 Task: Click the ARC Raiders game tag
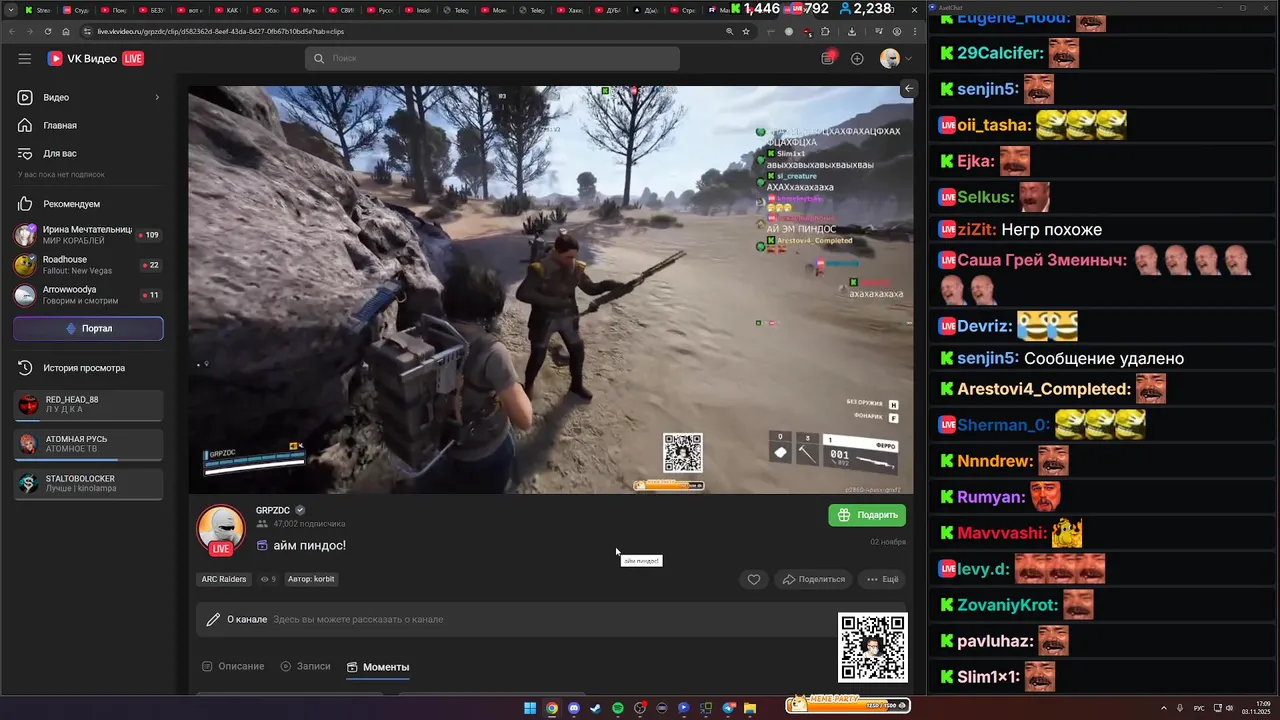click(224, 579)
